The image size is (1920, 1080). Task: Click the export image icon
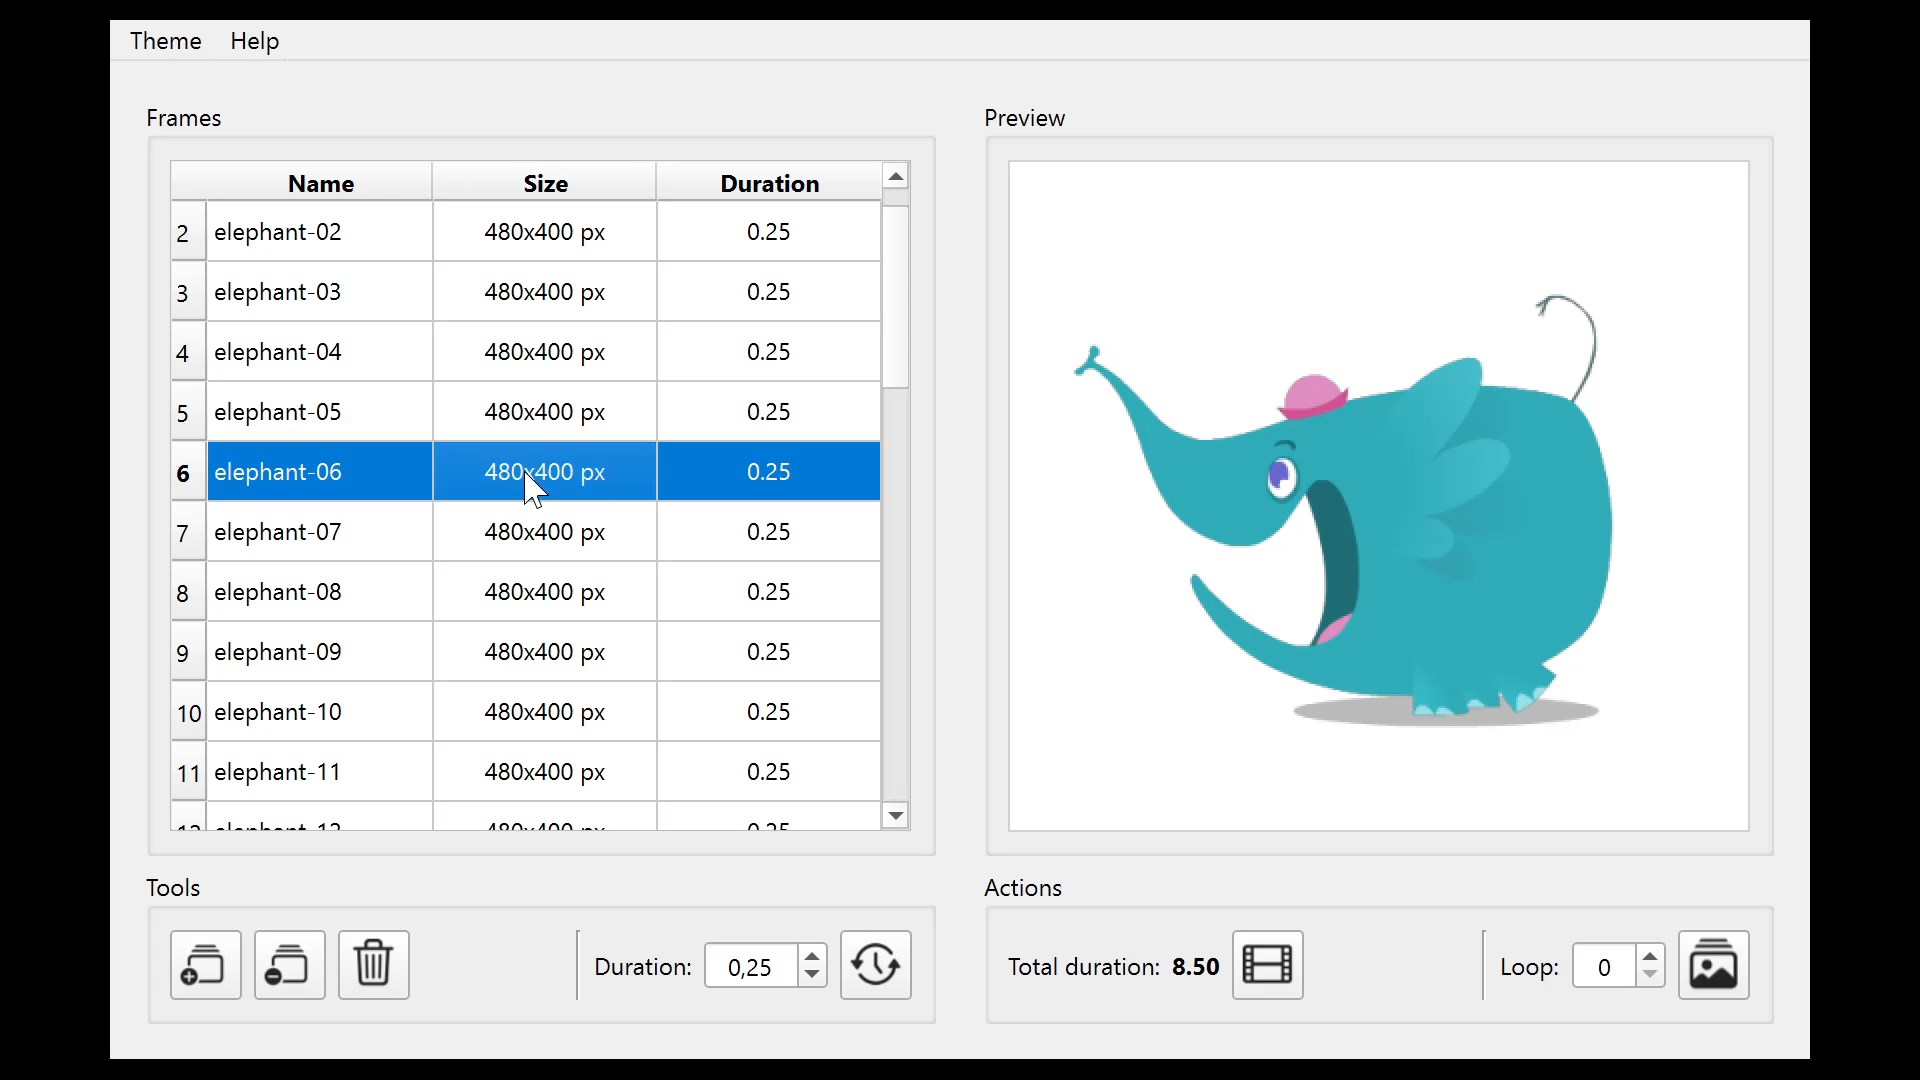(x=1713, y=965)
